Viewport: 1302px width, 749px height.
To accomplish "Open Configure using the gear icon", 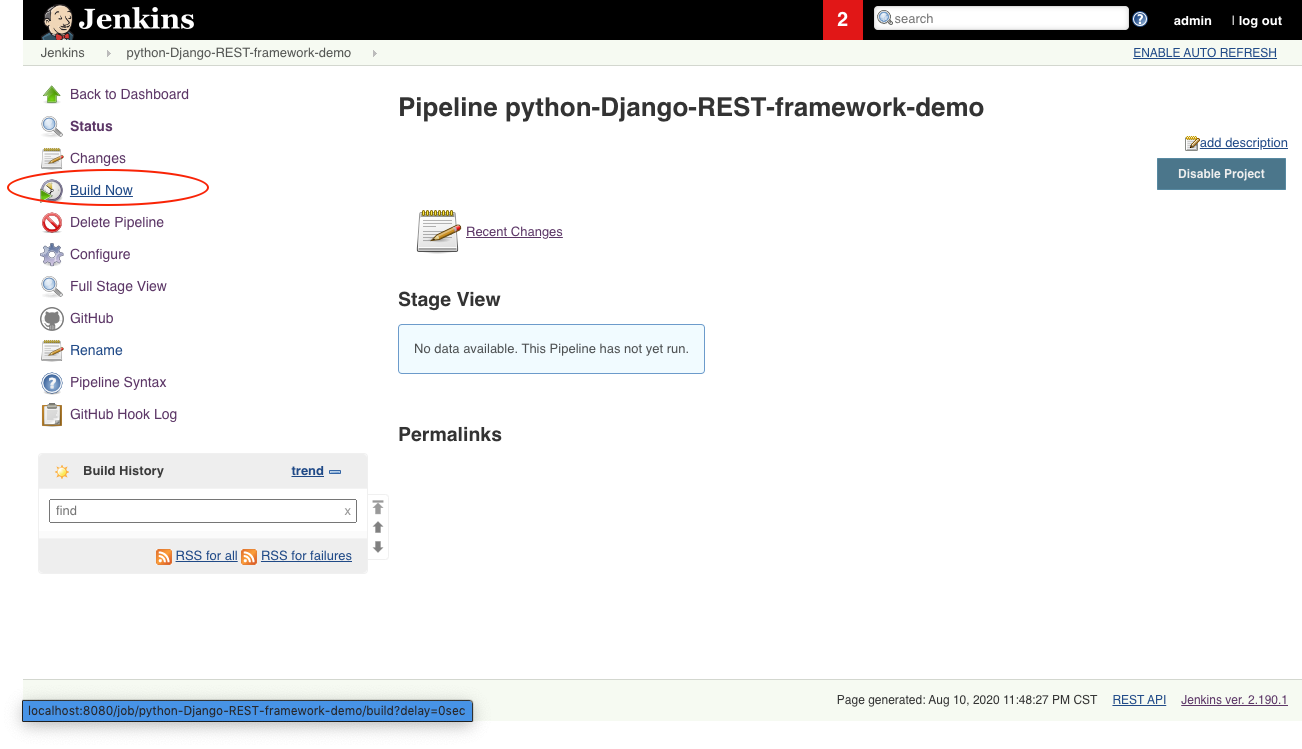I will (51, 254).
